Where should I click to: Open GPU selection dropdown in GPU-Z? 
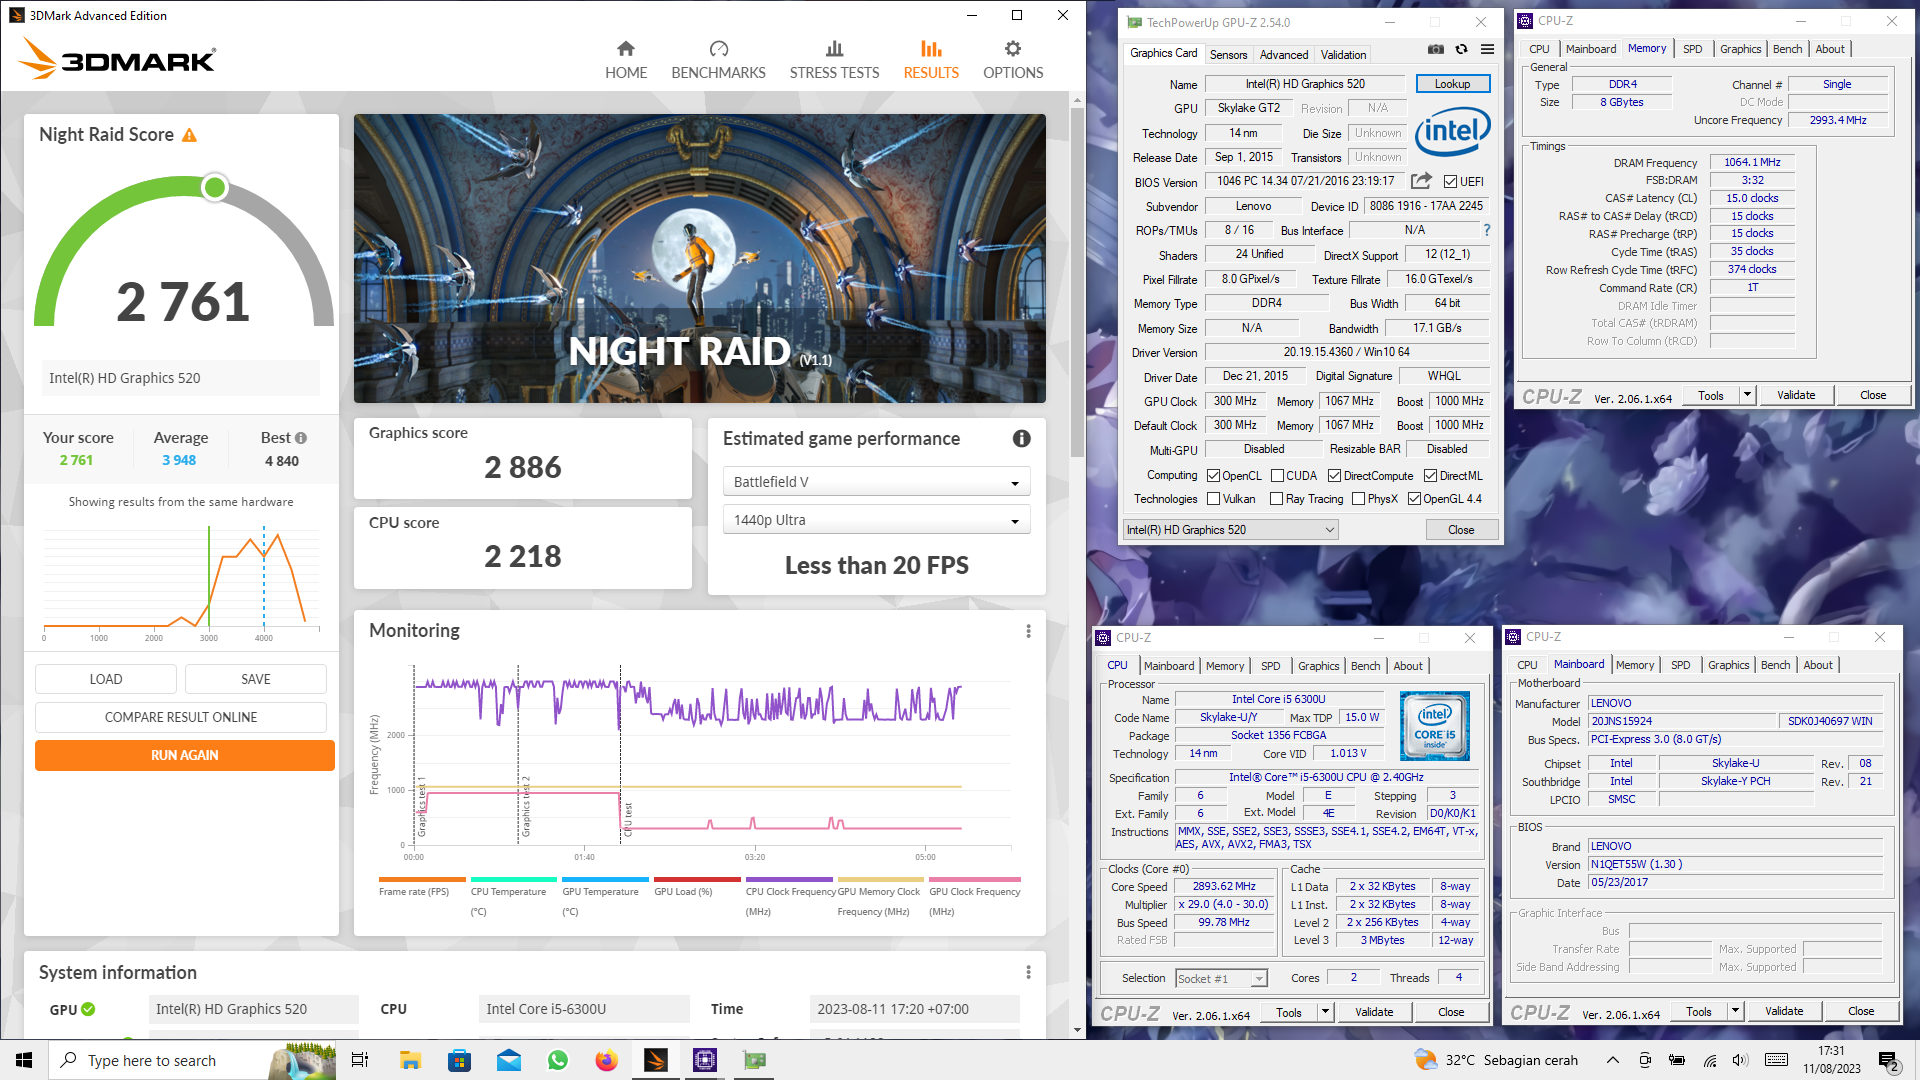pos(1231,530)
